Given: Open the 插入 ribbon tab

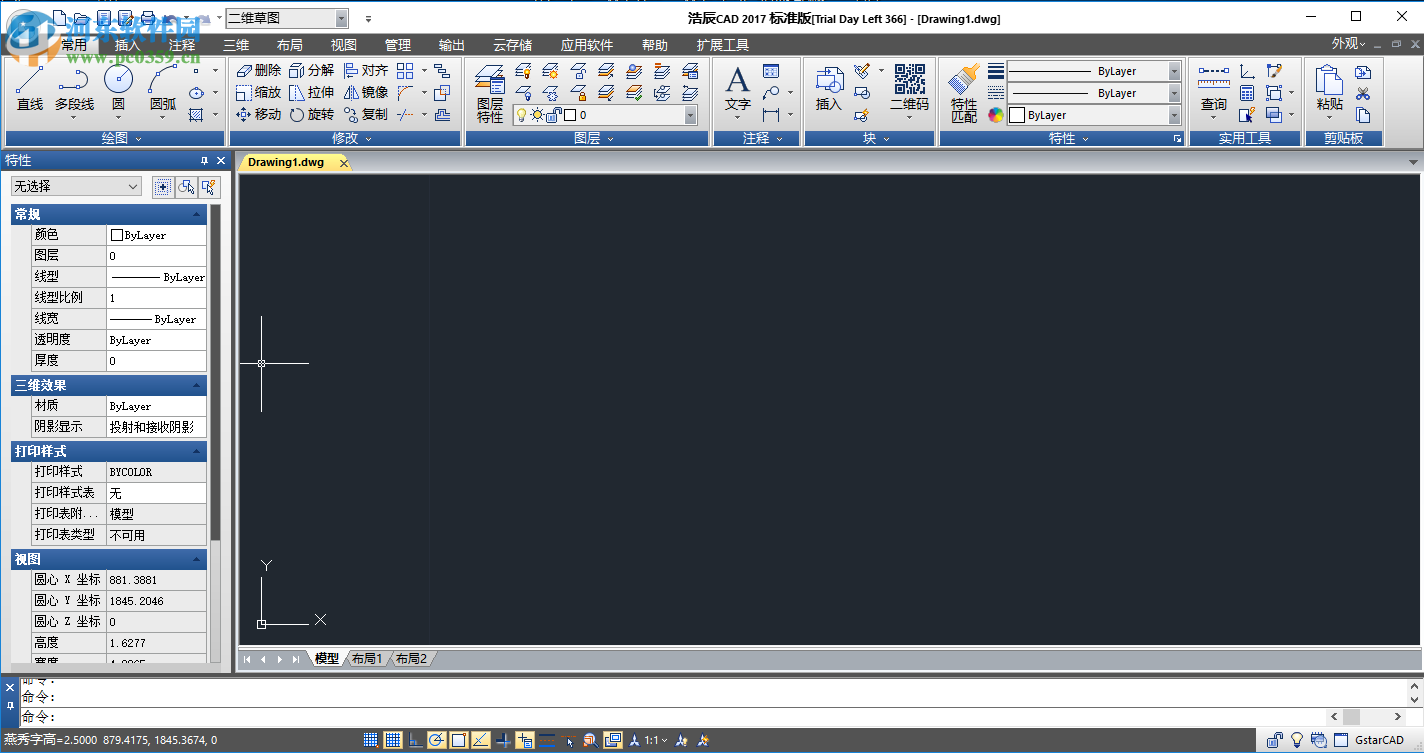Looking at the screenshot, I should point(128,45).
